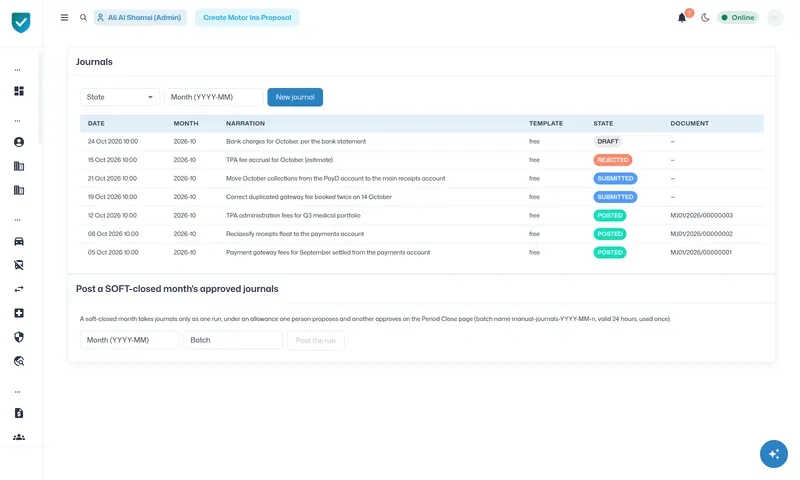Click date 05 Oct 2026 10:00
This screenshot has height=480, width=800.
click(113, 252)
